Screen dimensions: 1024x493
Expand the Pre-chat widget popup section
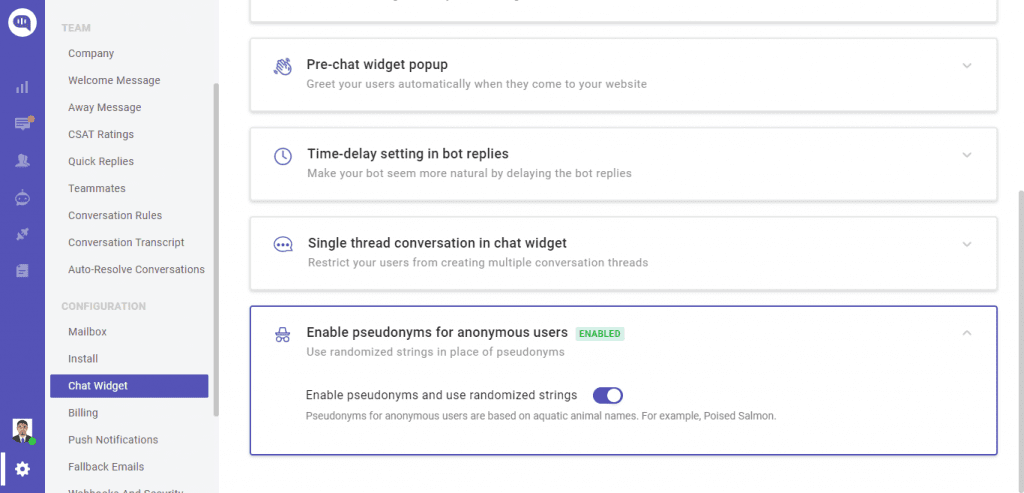967,65
